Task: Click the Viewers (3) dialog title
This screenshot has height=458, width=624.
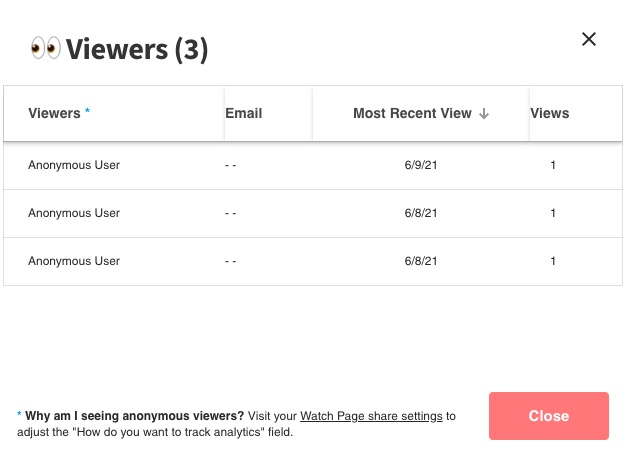Action: pos(137,49)
